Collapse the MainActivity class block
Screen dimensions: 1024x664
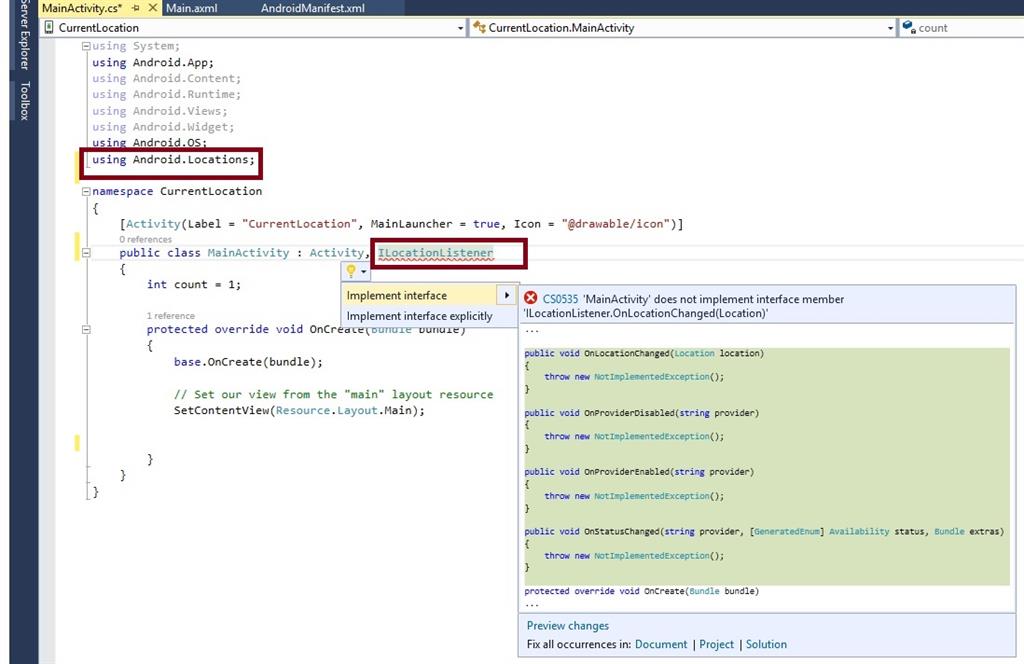(x=86, y=253)
